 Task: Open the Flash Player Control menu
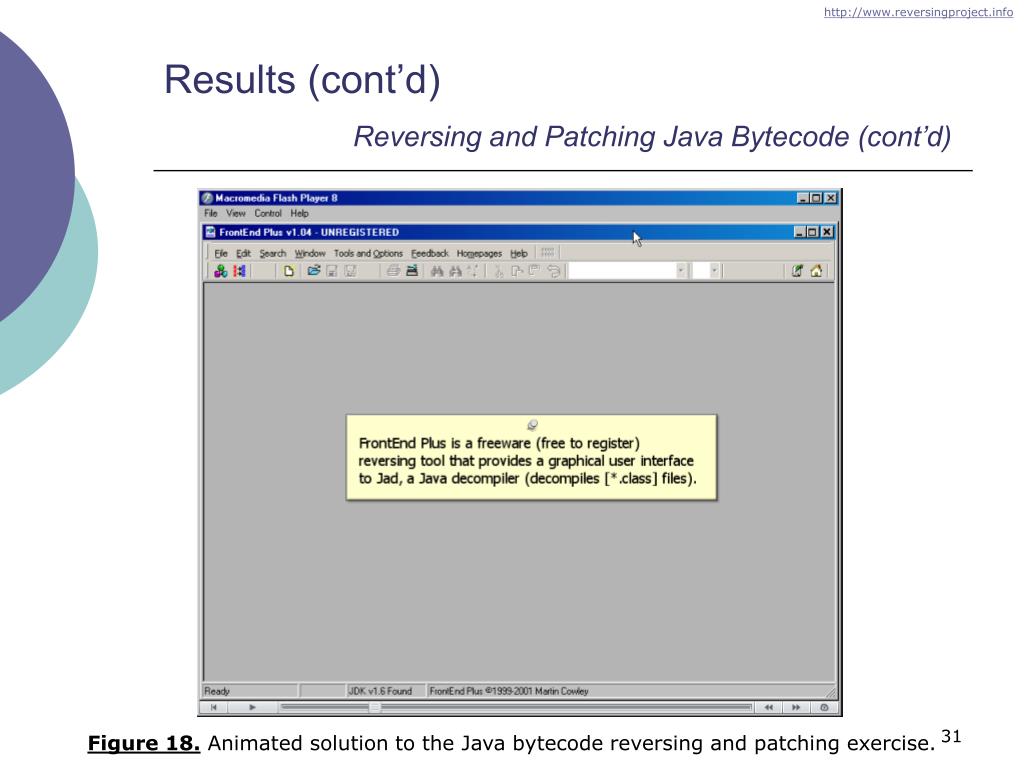[x=268, y=214]
